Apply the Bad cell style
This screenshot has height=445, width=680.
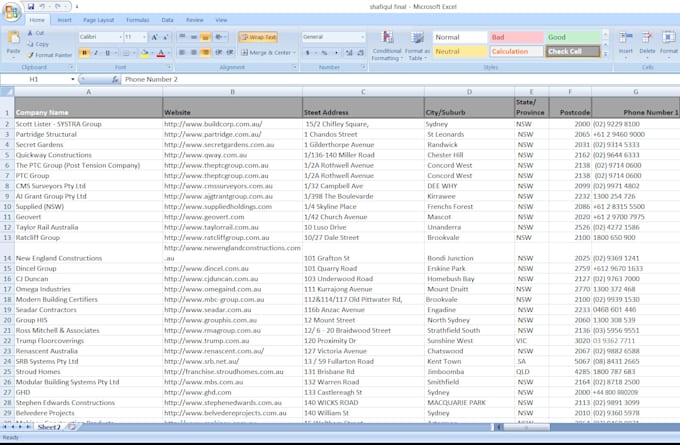517,37
